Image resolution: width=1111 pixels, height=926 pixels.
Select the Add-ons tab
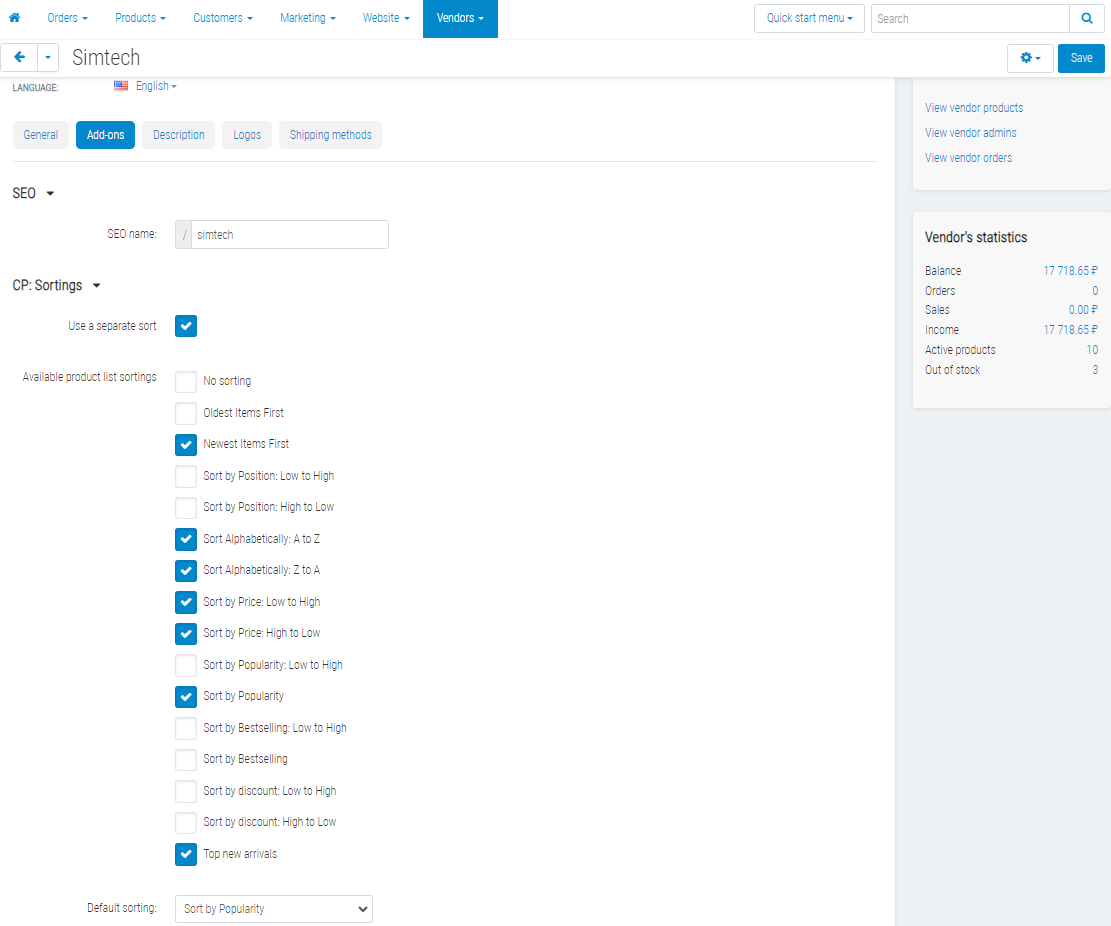[x=106, y=135]
